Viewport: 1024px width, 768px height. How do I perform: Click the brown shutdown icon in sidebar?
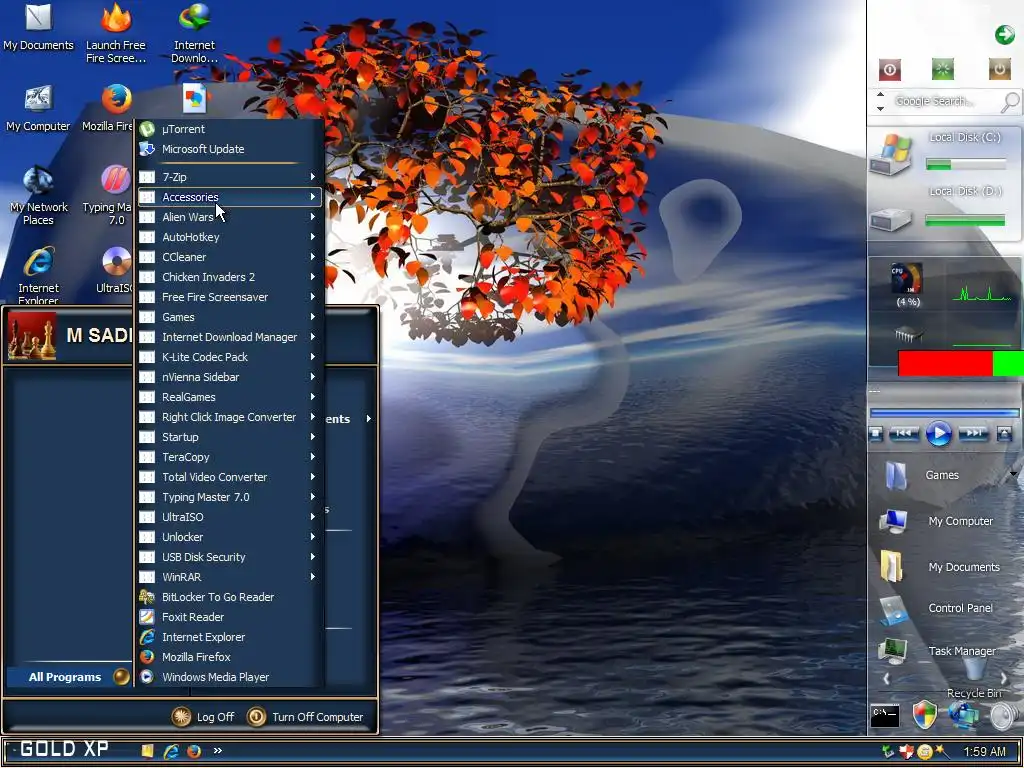coord(1000,69)
